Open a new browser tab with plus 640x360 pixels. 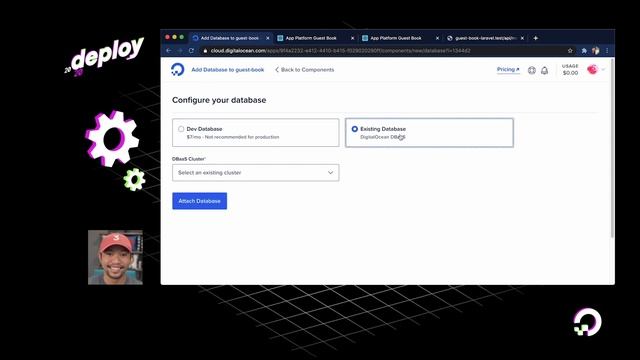[x=536, y=38]
